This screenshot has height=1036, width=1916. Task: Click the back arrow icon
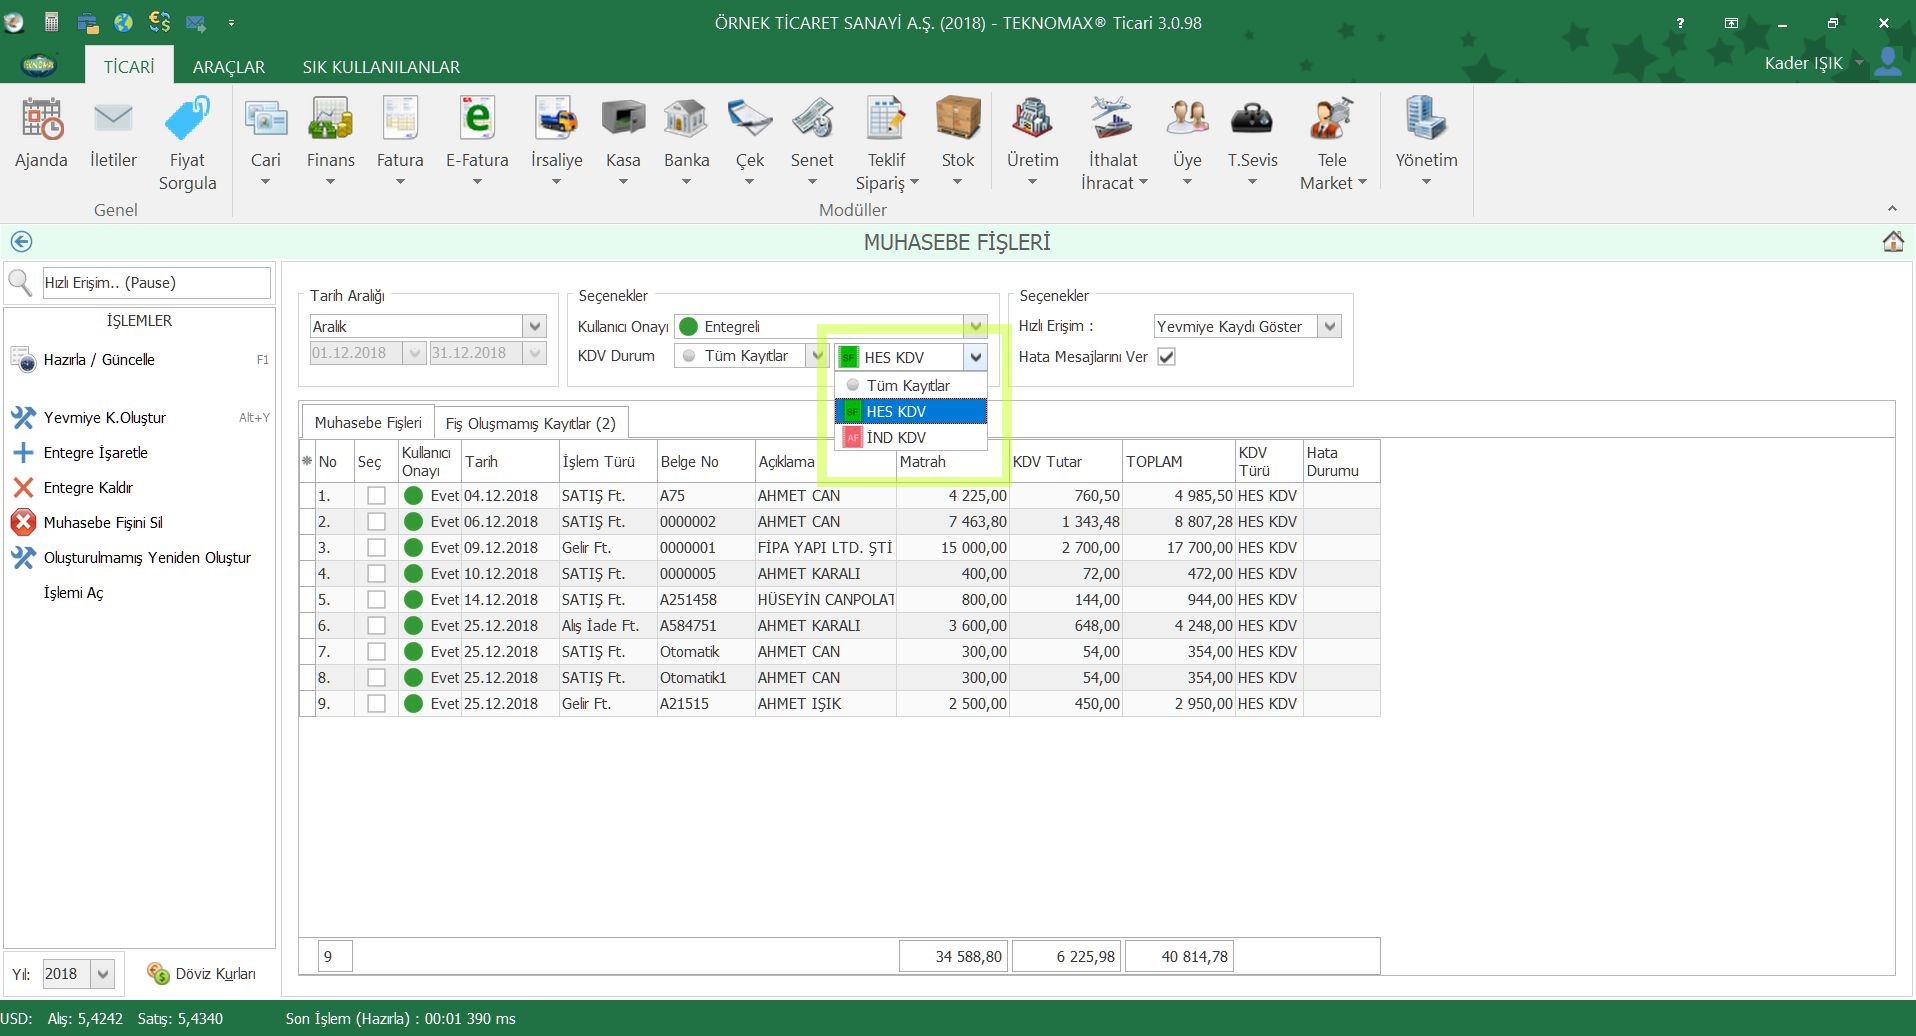[21, 242]
